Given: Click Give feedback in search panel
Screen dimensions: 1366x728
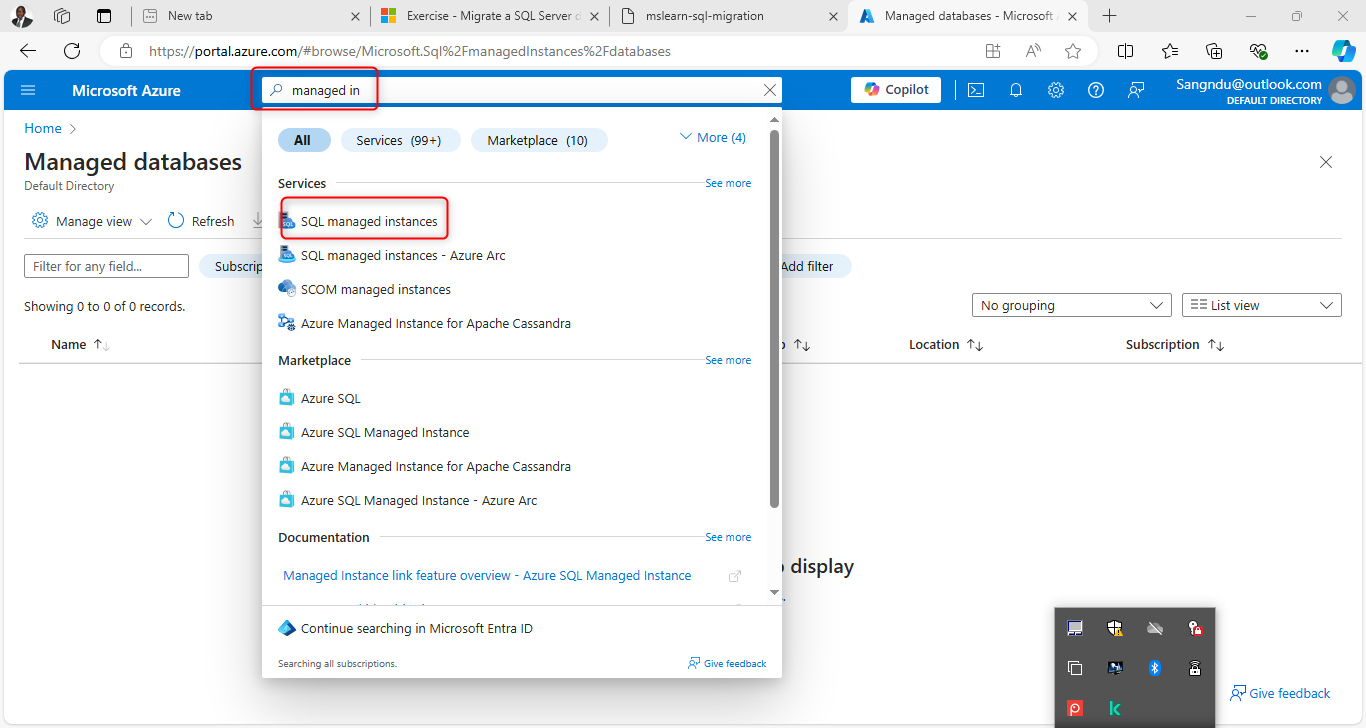Looking at the screenshot, I should (x=727, y=663).
